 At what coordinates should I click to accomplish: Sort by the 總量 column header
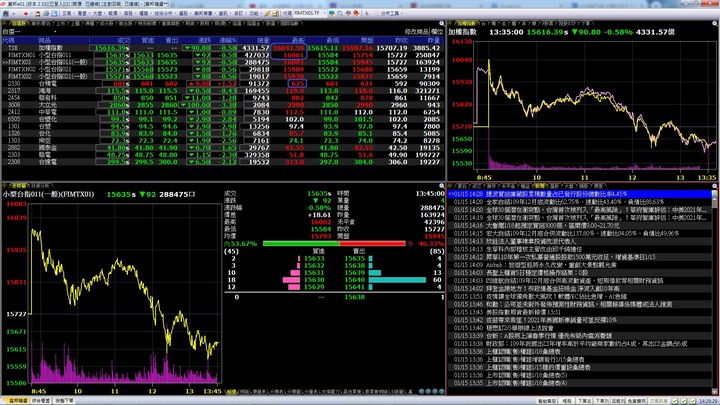point(263,40)
